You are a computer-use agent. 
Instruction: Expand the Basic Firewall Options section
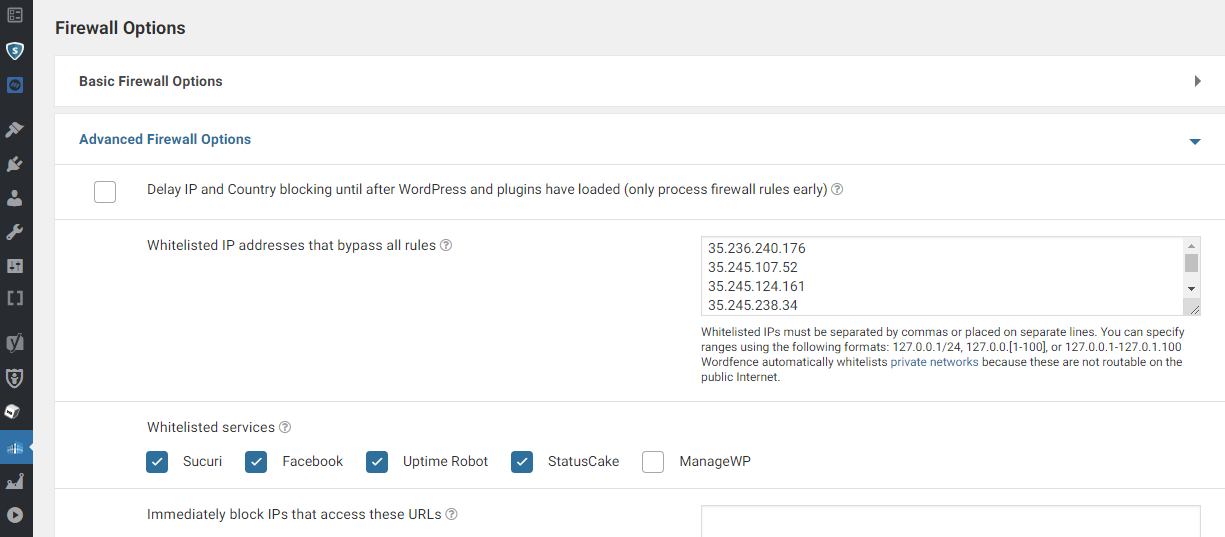click(x=1197, y=81)
